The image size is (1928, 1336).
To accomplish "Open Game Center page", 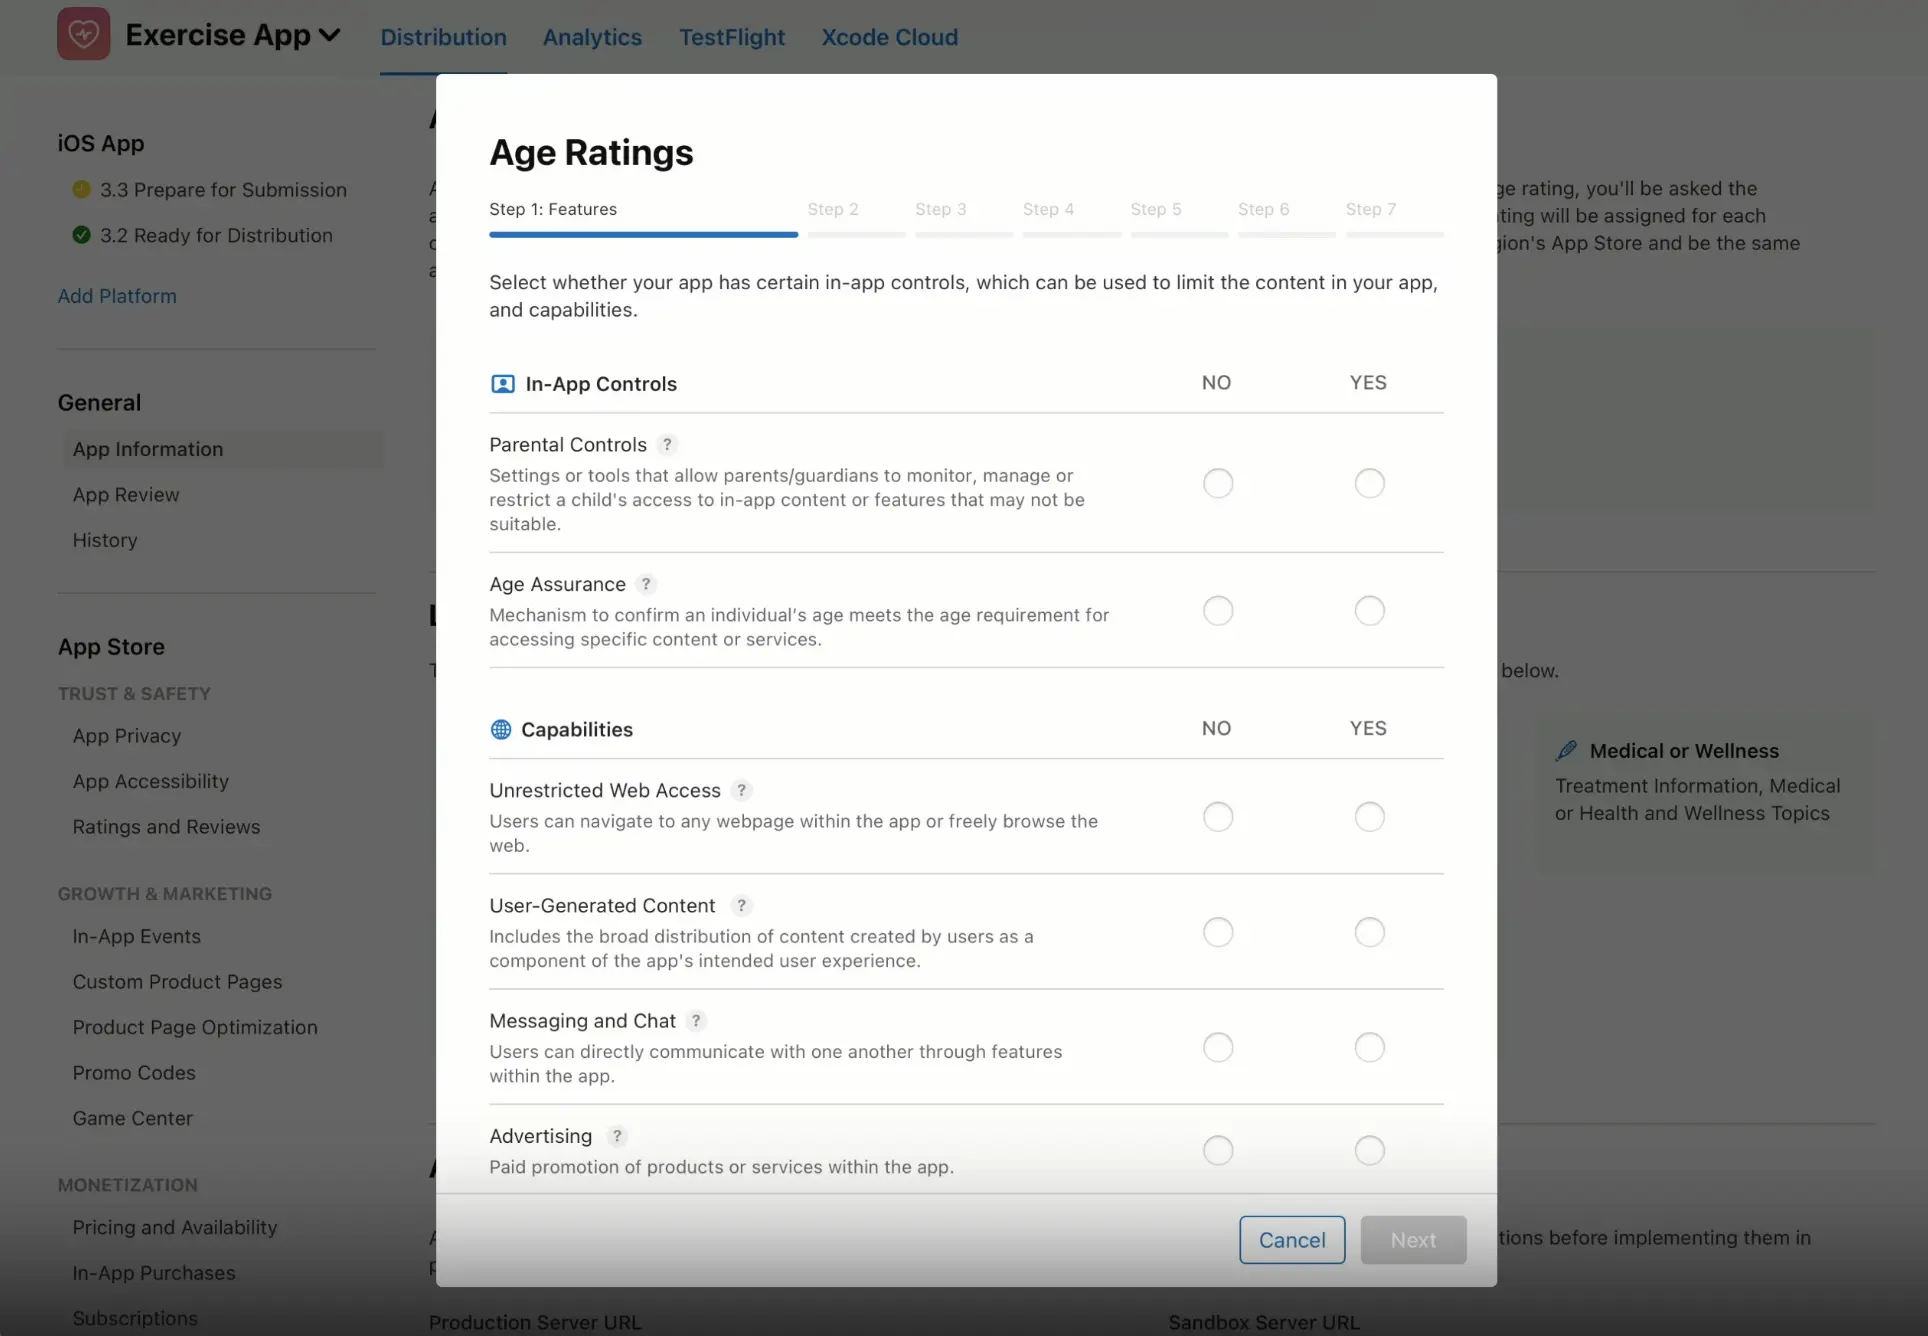I will pyautogui.click(x=132, y=1118).
